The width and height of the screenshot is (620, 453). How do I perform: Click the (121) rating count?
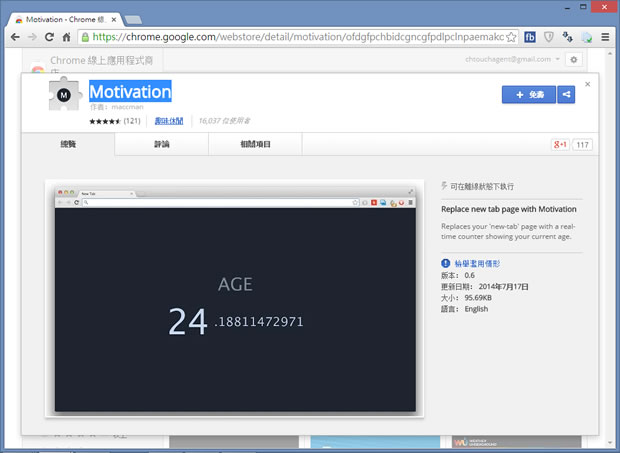132,121
